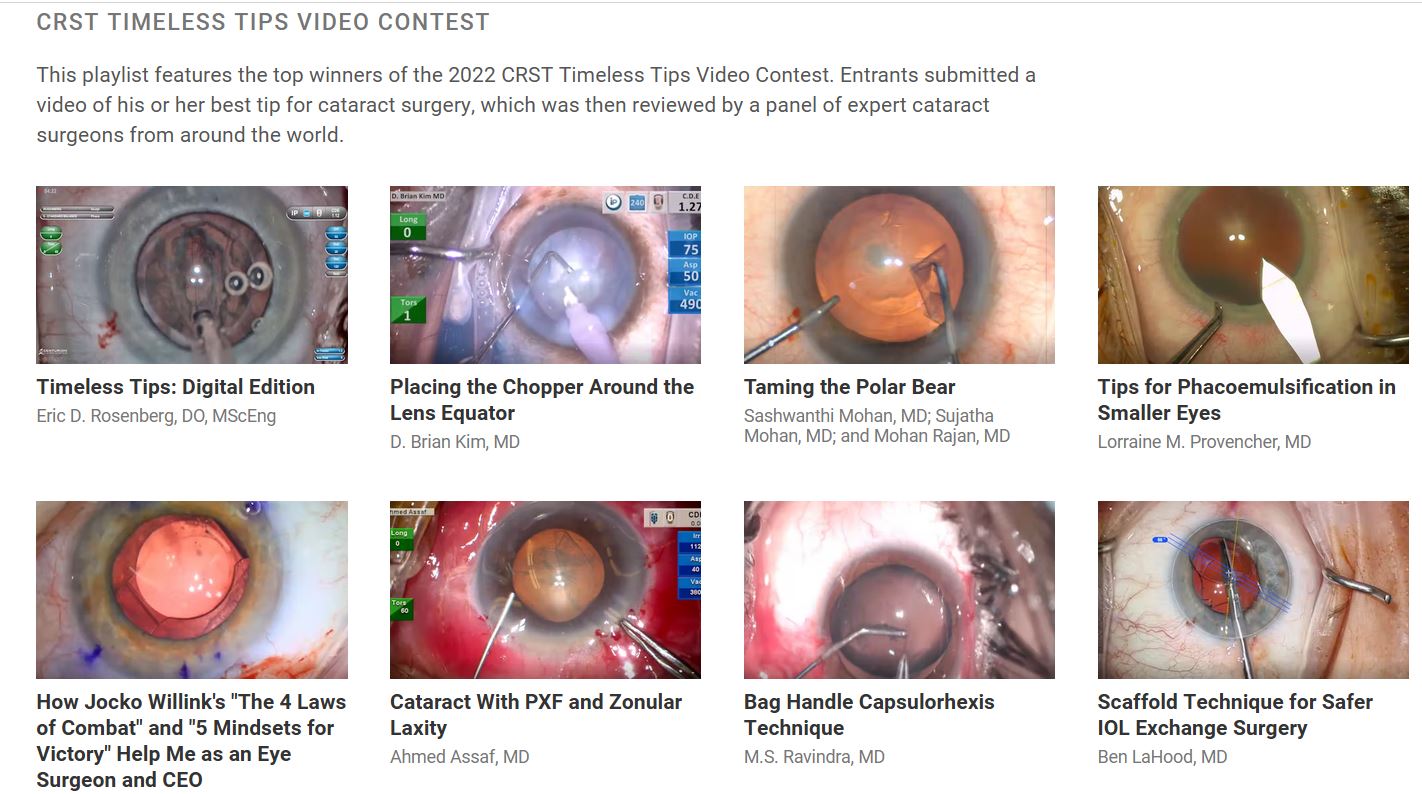1422x794 pixels.
Task: Open the Cataract With PXF video thumbnail
Action: pyautogui.click(x=545, y=590)
